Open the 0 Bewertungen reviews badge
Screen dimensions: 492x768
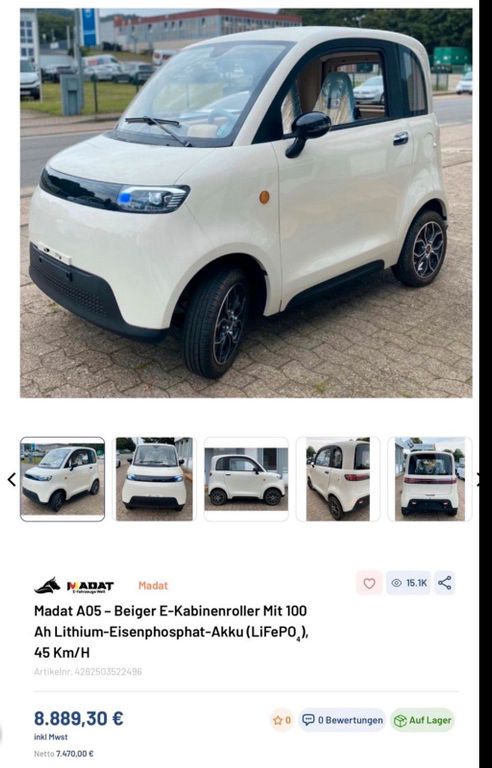(x=342, y=720)
